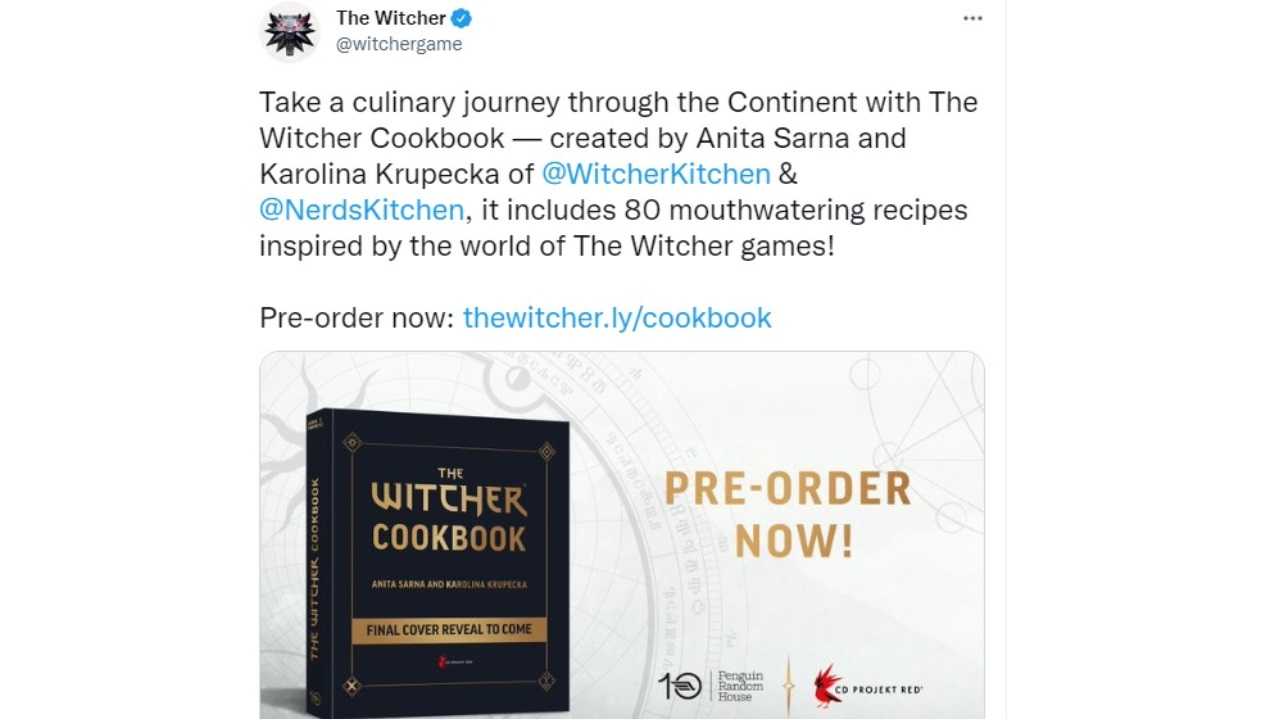
Task: Open the @witchergame handle
Action: point(399,45)
